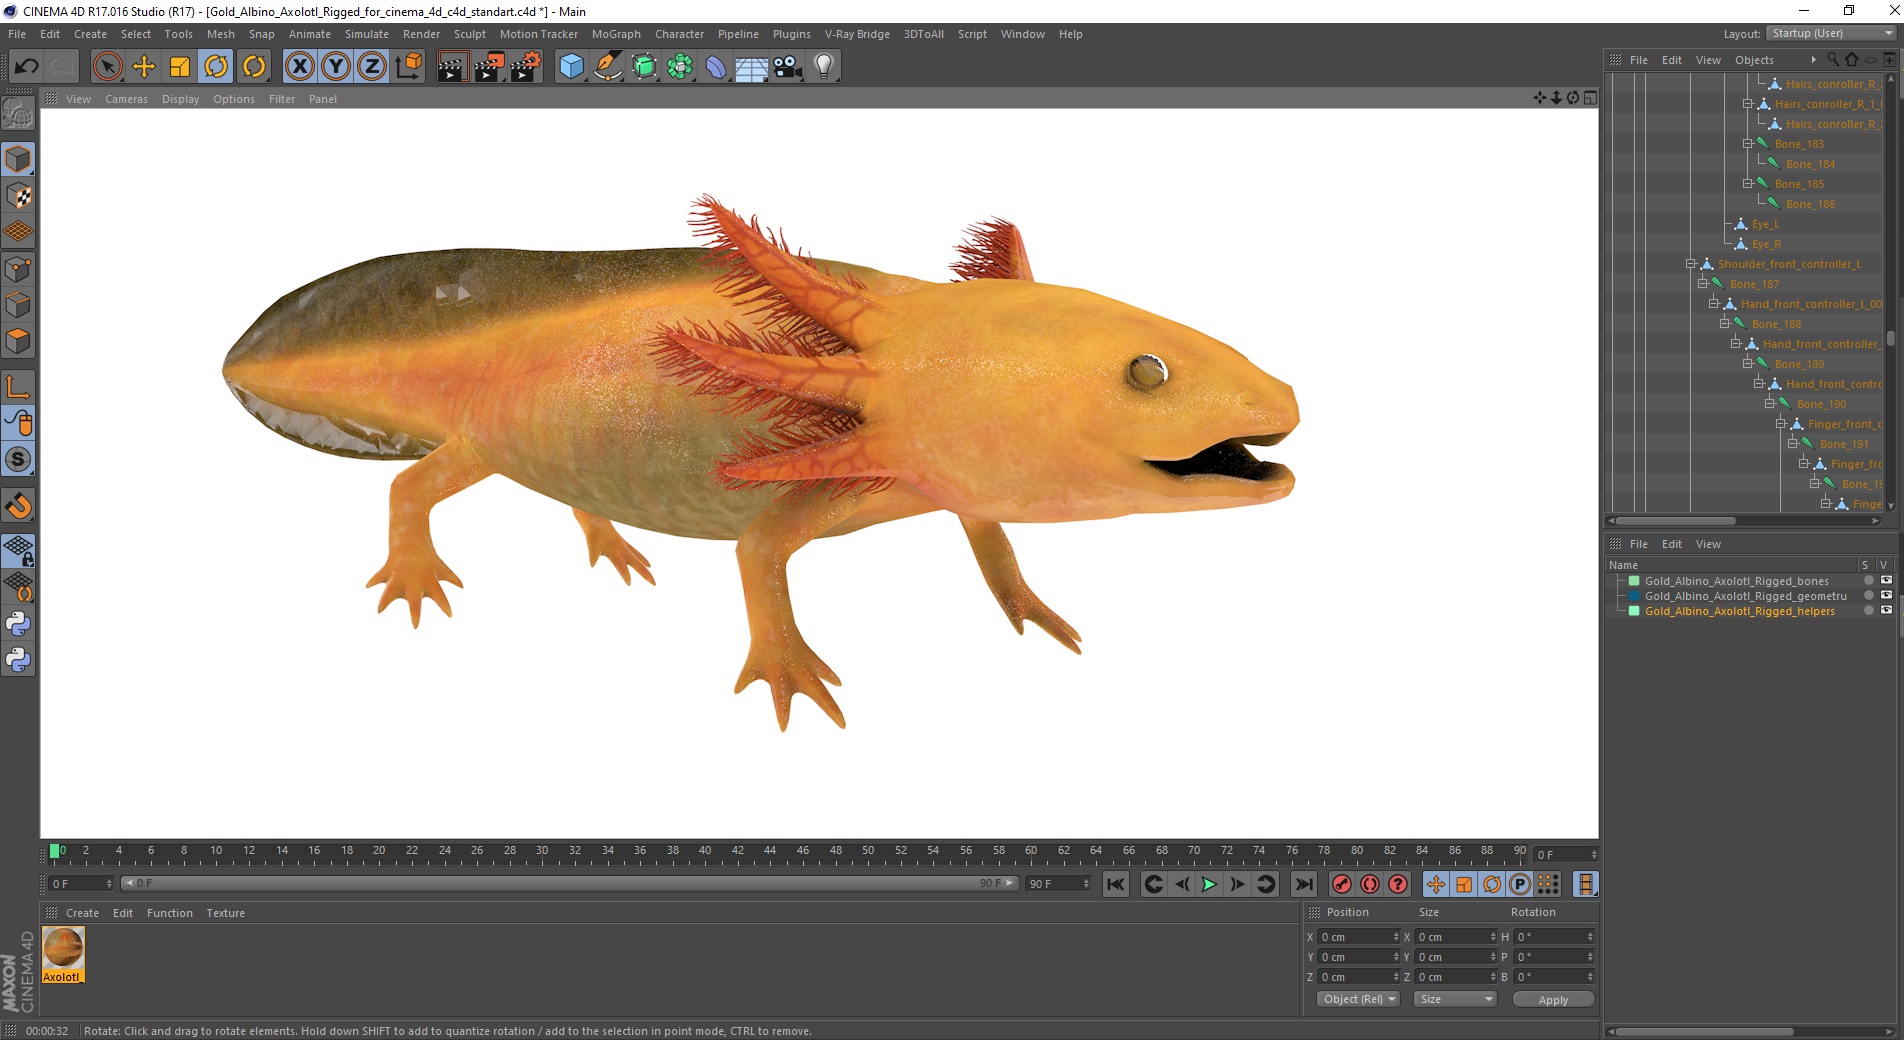Image resolution: width=1904 pixels, height=1040 pixels.
Task: Collapse the Bone_190 tree node
Action: point(1769,404)
